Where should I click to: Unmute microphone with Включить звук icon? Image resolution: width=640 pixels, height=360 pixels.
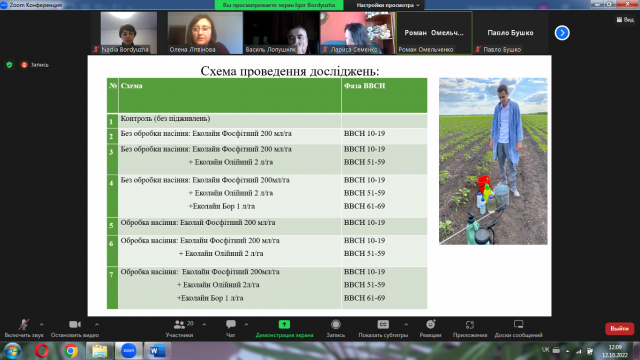point(24,325)
